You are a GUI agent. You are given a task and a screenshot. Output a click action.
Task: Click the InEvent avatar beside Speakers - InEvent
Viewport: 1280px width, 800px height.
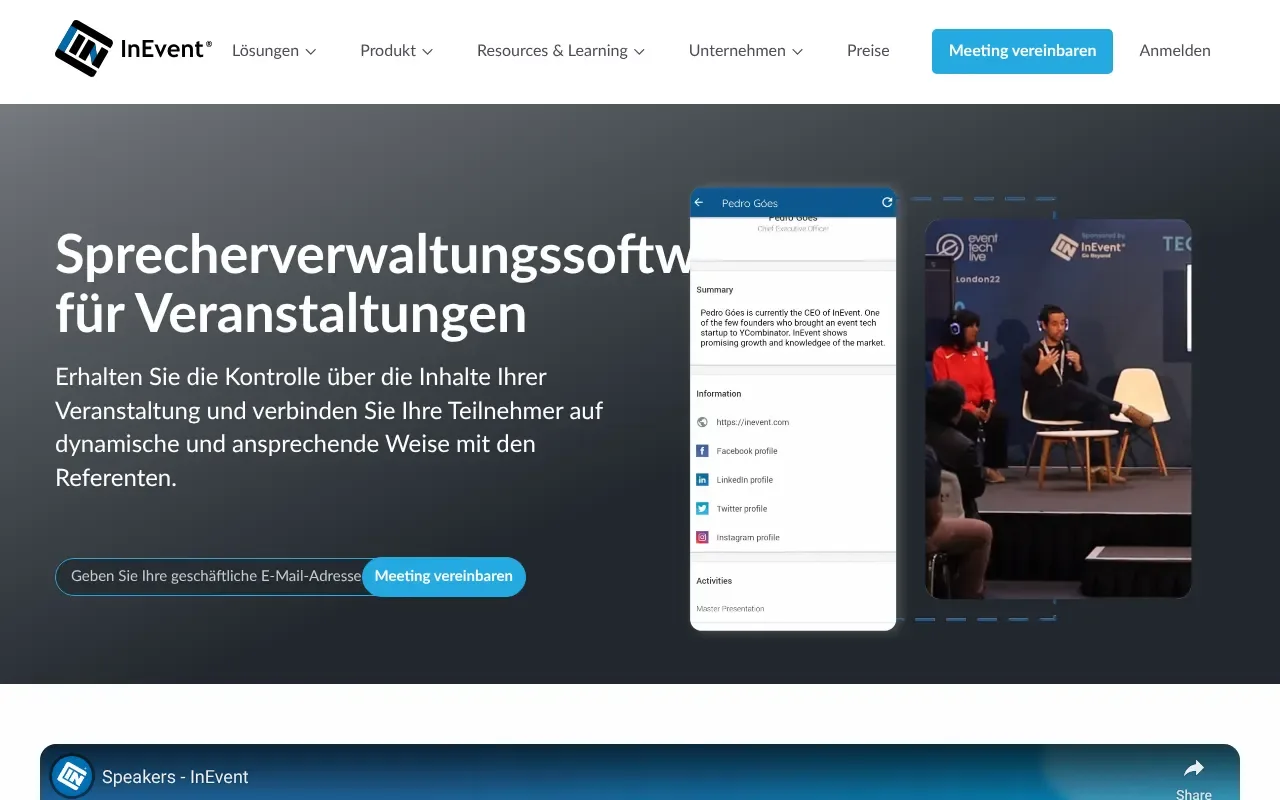point(71,775)
